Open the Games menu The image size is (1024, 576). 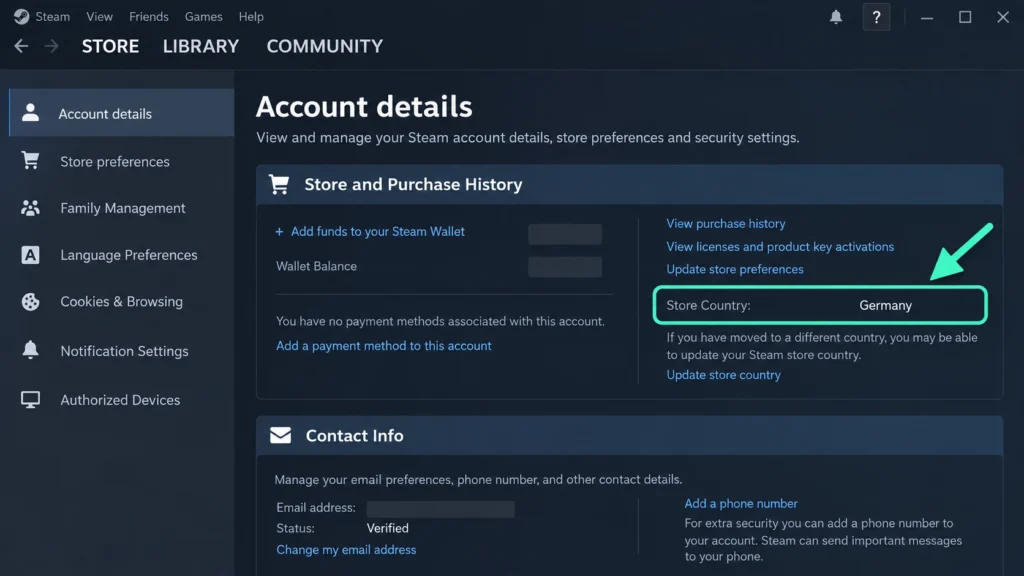[203, 16]
